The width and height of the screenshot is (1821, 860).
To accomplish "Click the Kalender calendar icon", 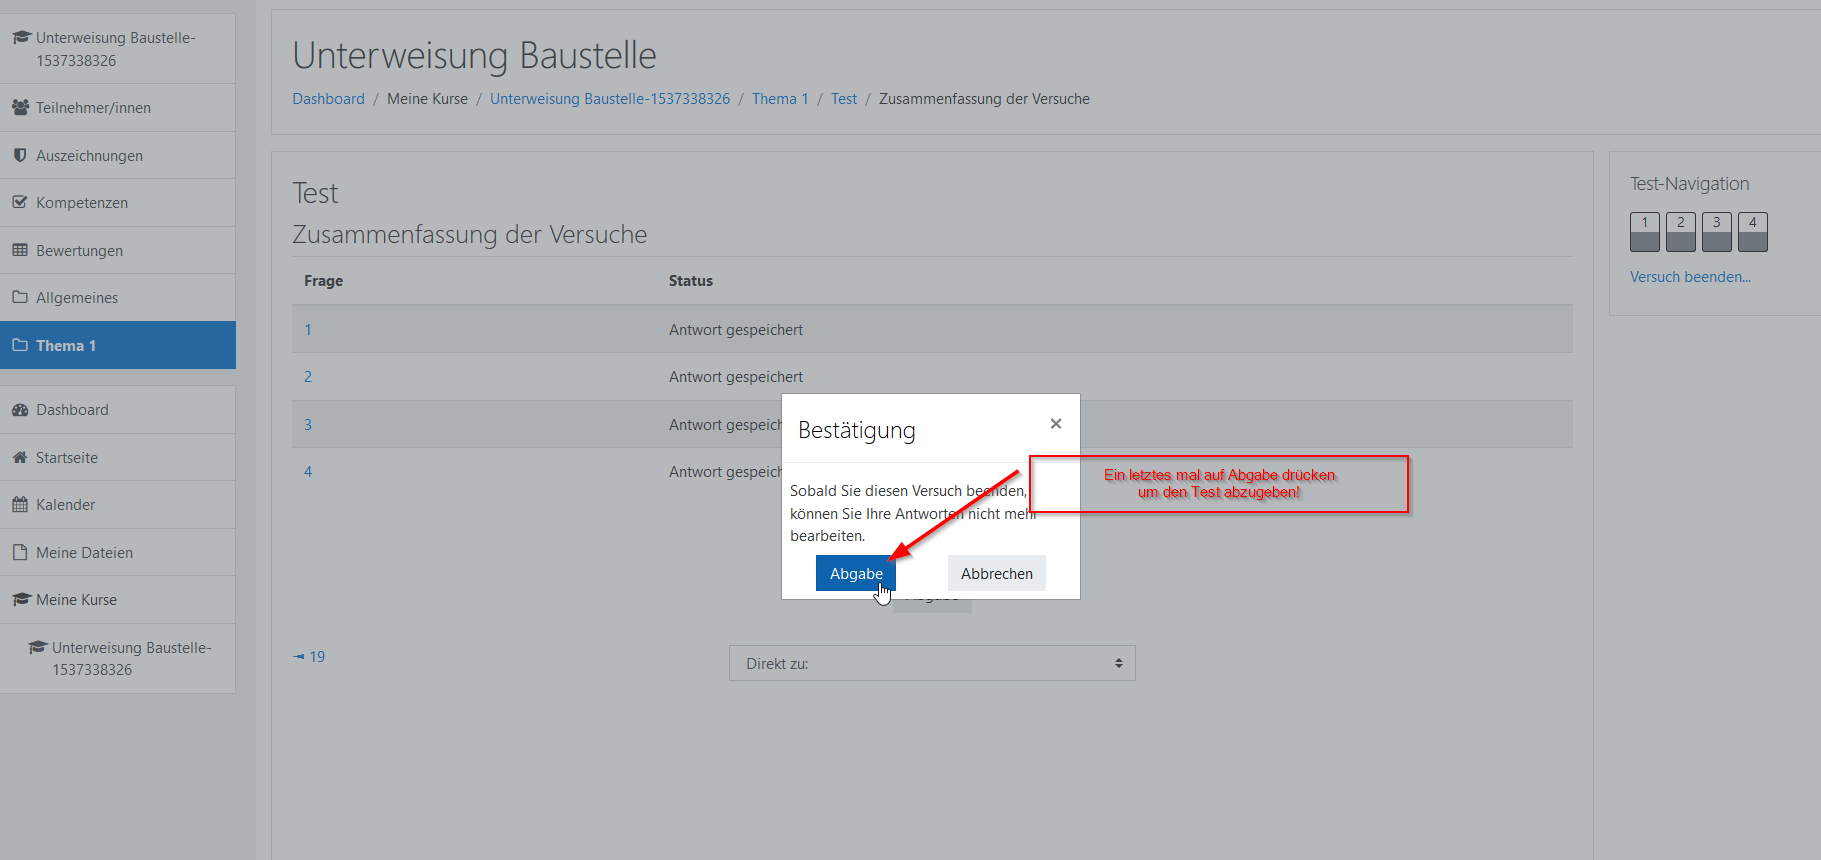I will click(x=20, y=504).
